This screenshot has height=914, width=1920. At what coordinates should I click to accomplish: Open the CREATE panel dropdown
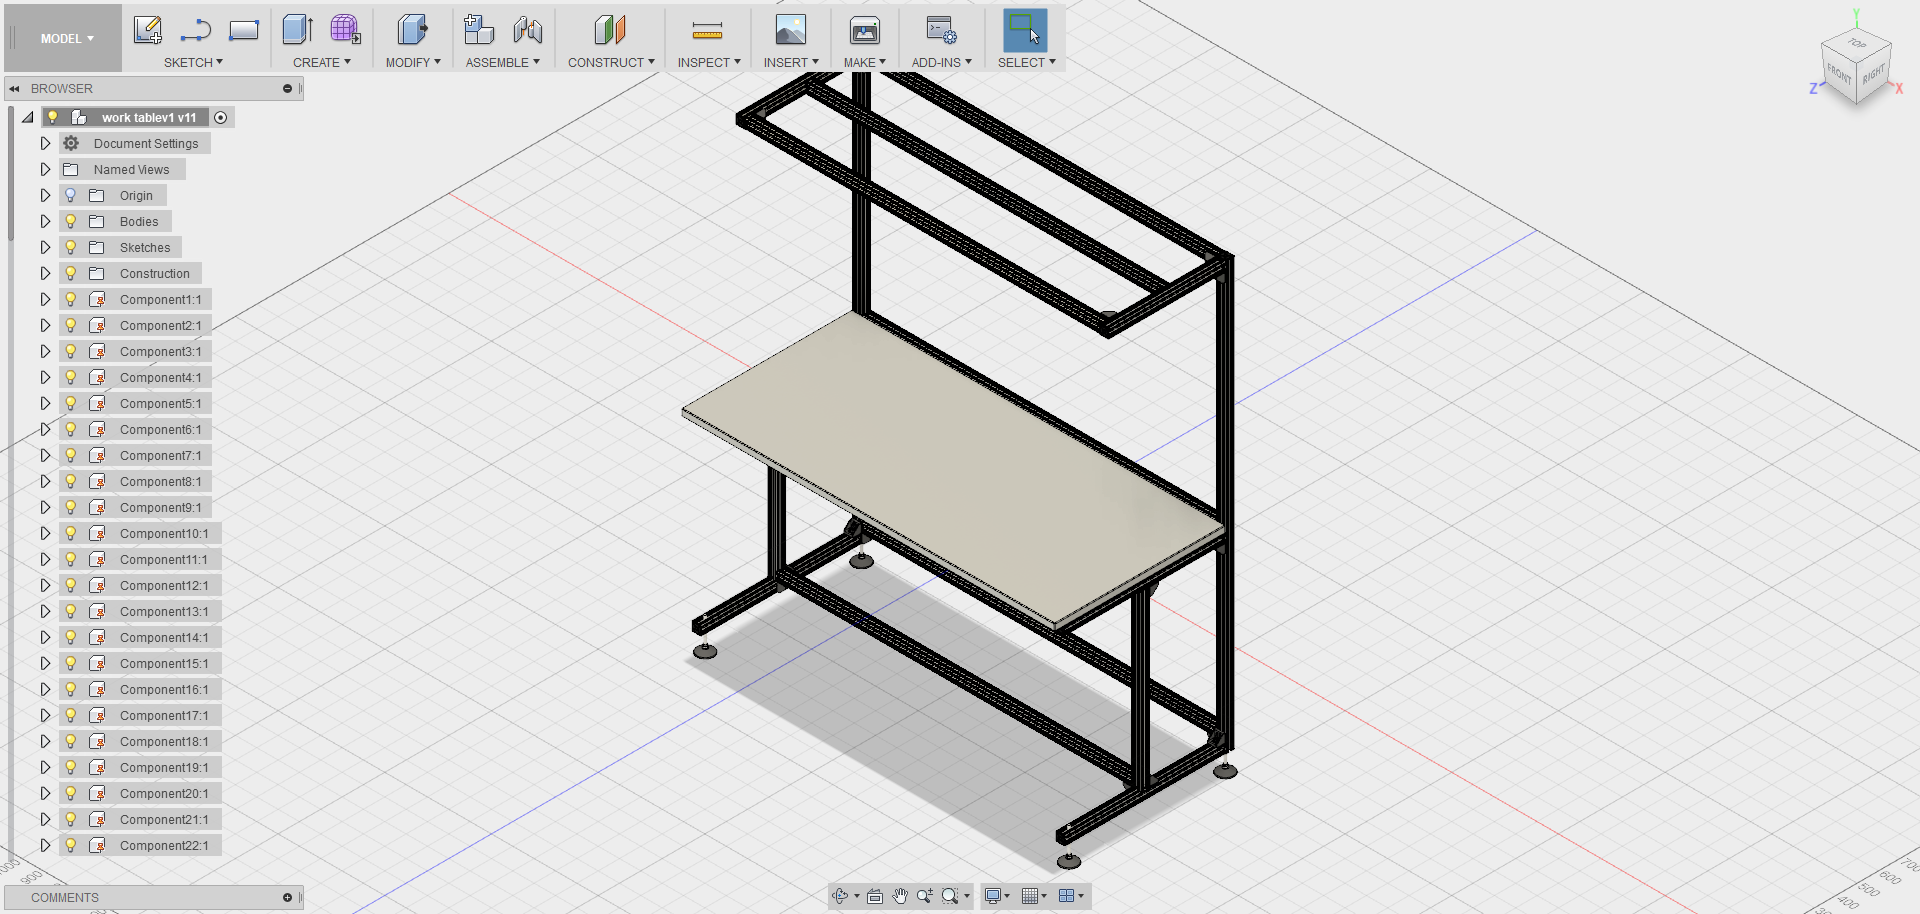pos(322,62)
